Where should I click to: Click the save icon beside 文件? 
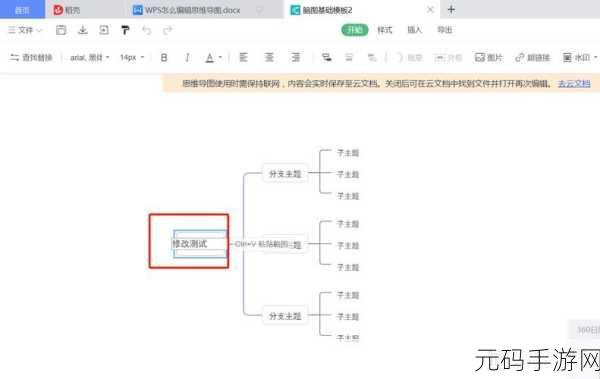tap(61, 30)
